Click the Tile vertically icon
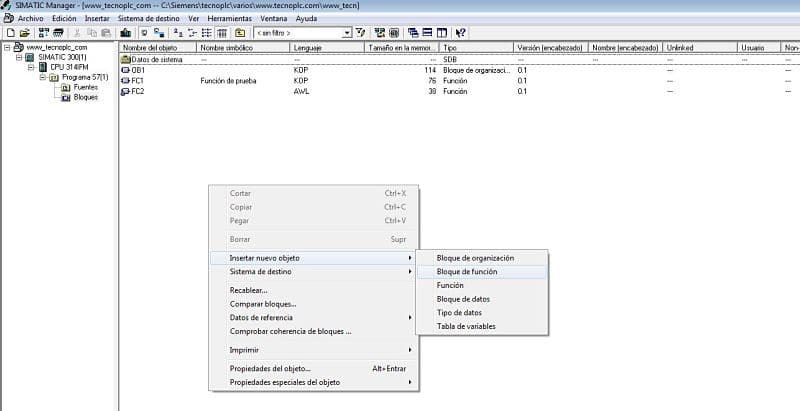 (442, 33)
